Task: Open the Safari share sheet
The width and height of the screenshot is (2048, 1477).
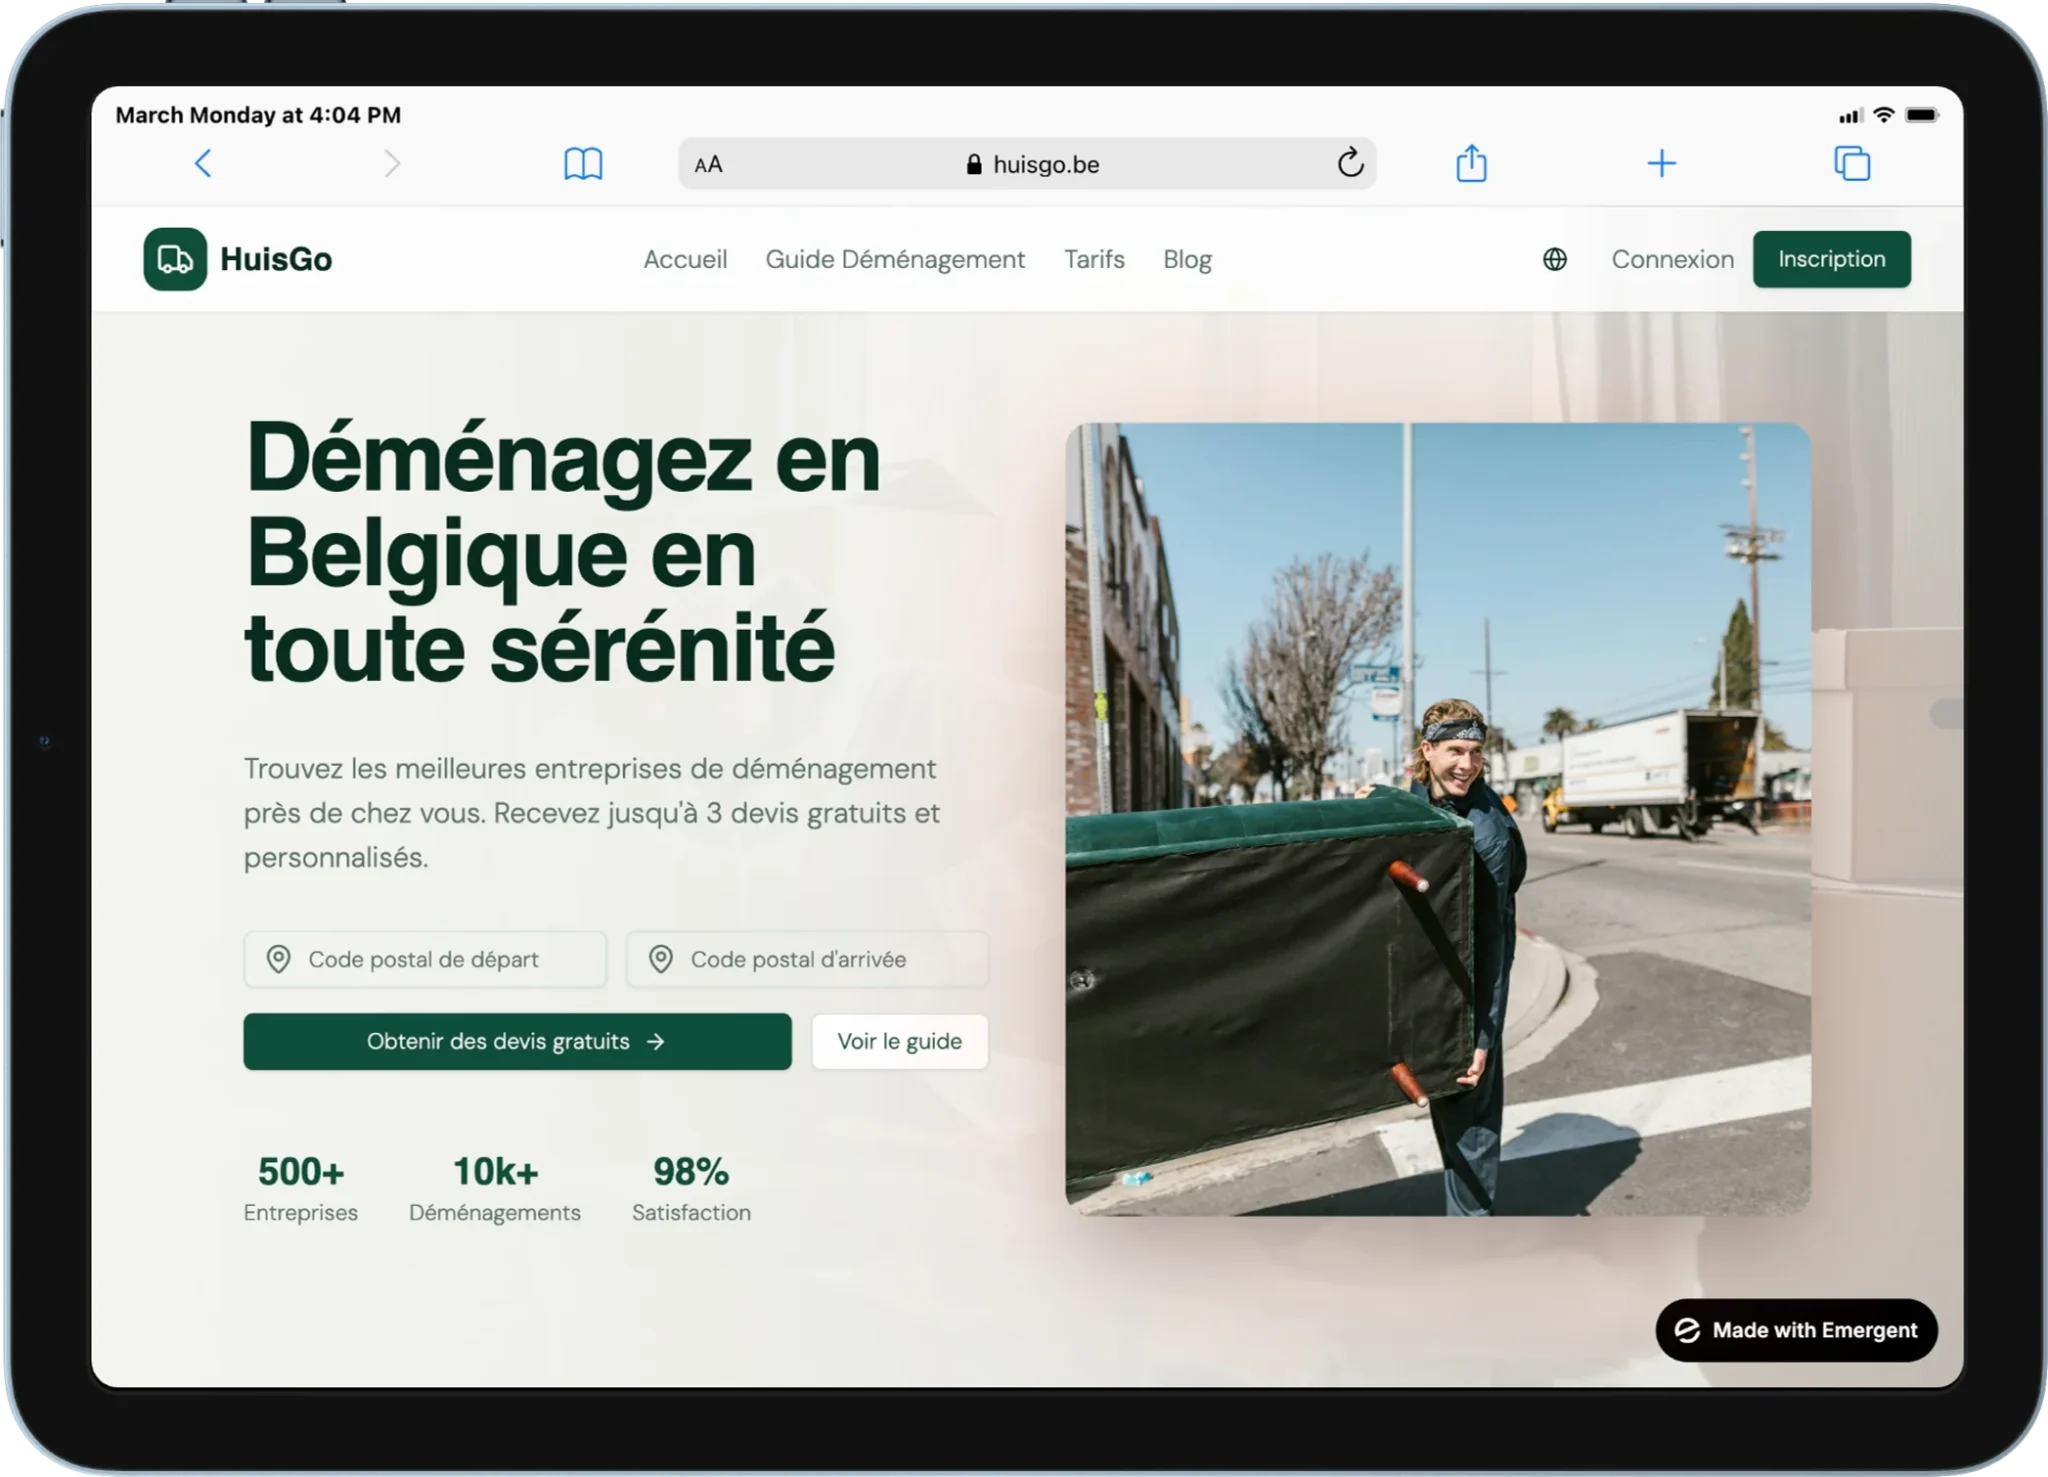Action: (1471, 163)
